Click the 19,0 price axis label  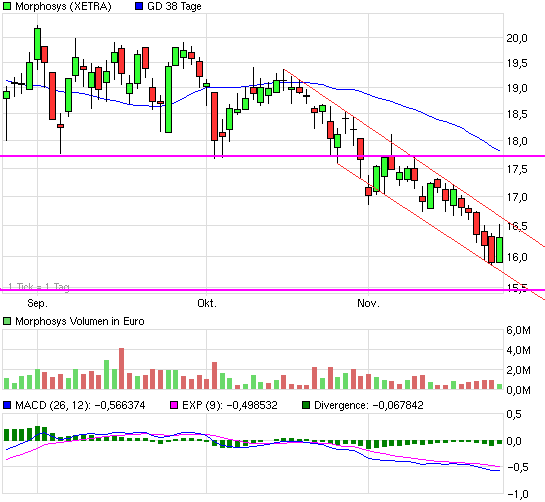point(517,88)
